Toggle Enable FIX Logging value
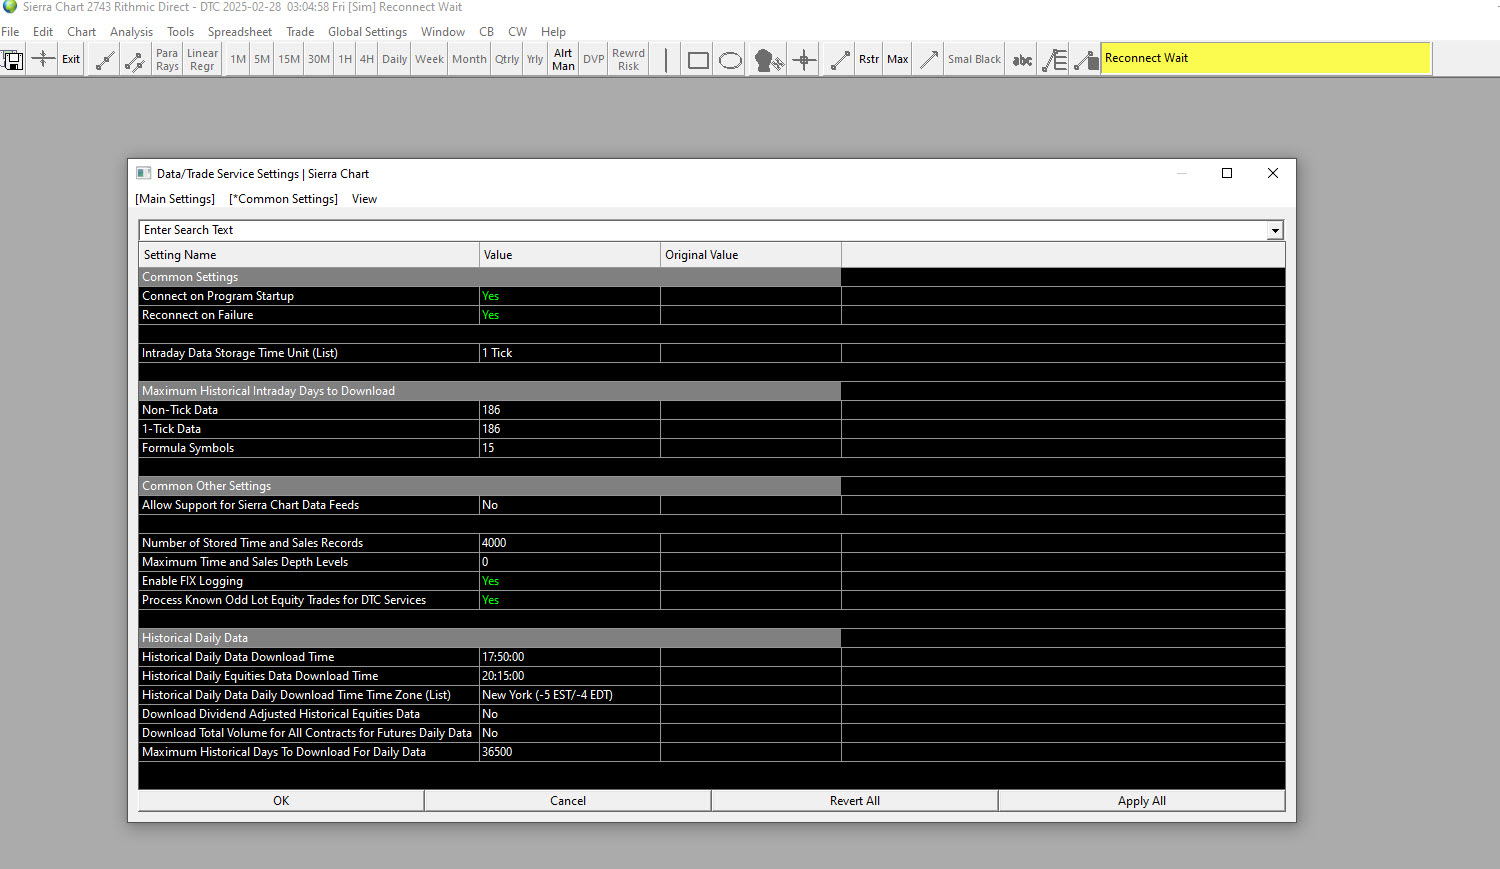 pyautogui.click(x=570, y=581)
